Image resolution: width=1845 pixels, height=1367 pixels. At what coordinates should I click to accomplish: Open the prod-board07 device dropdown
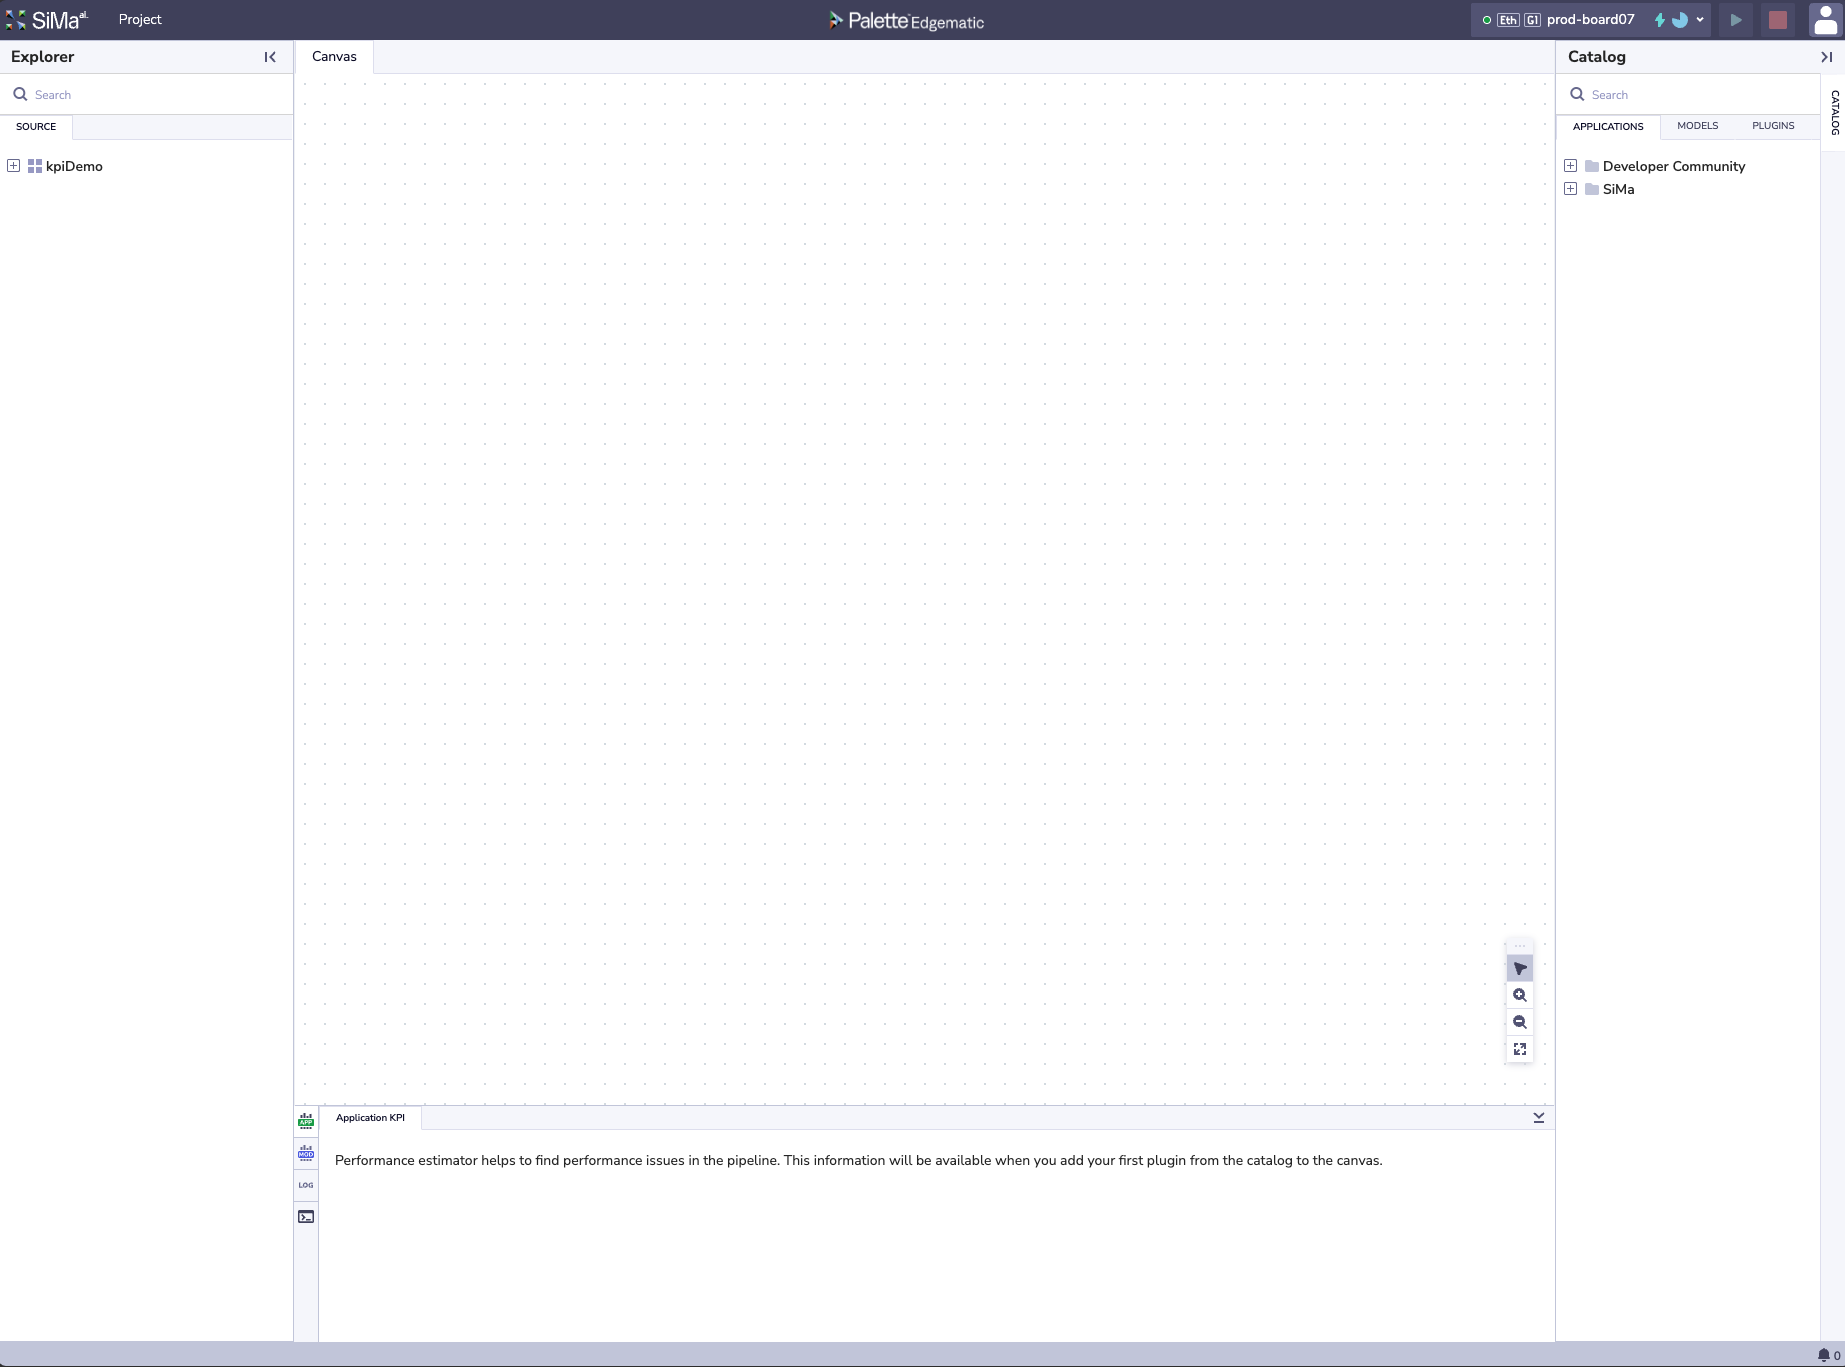click(1699, 20)
